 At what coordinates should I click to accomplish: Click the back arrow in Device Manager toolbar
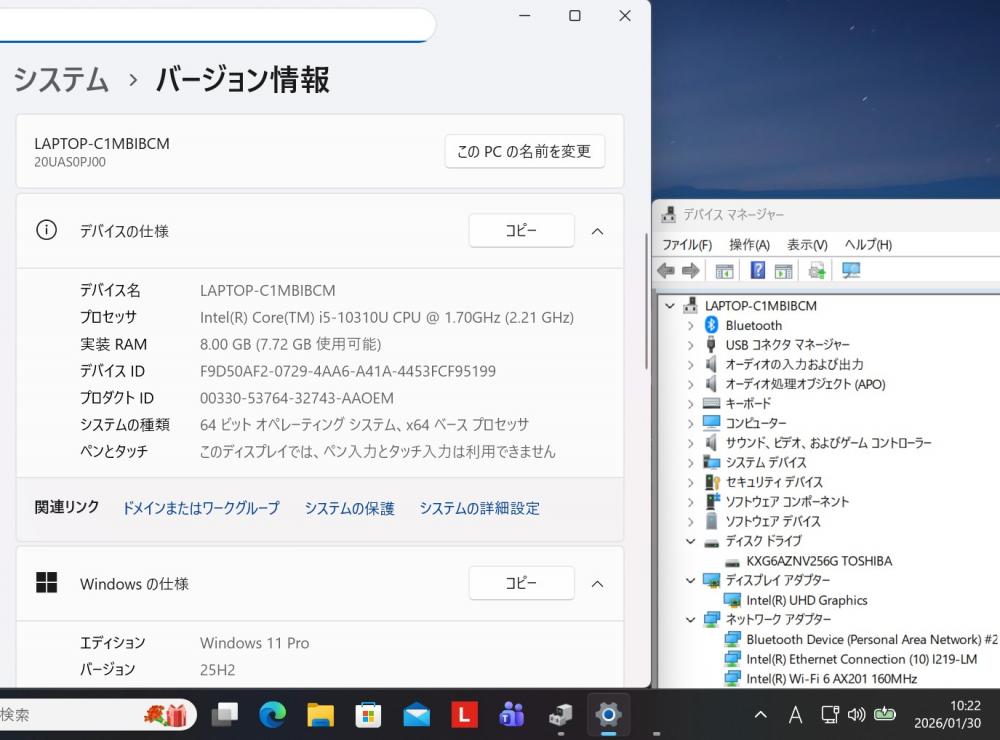point(666,271)
